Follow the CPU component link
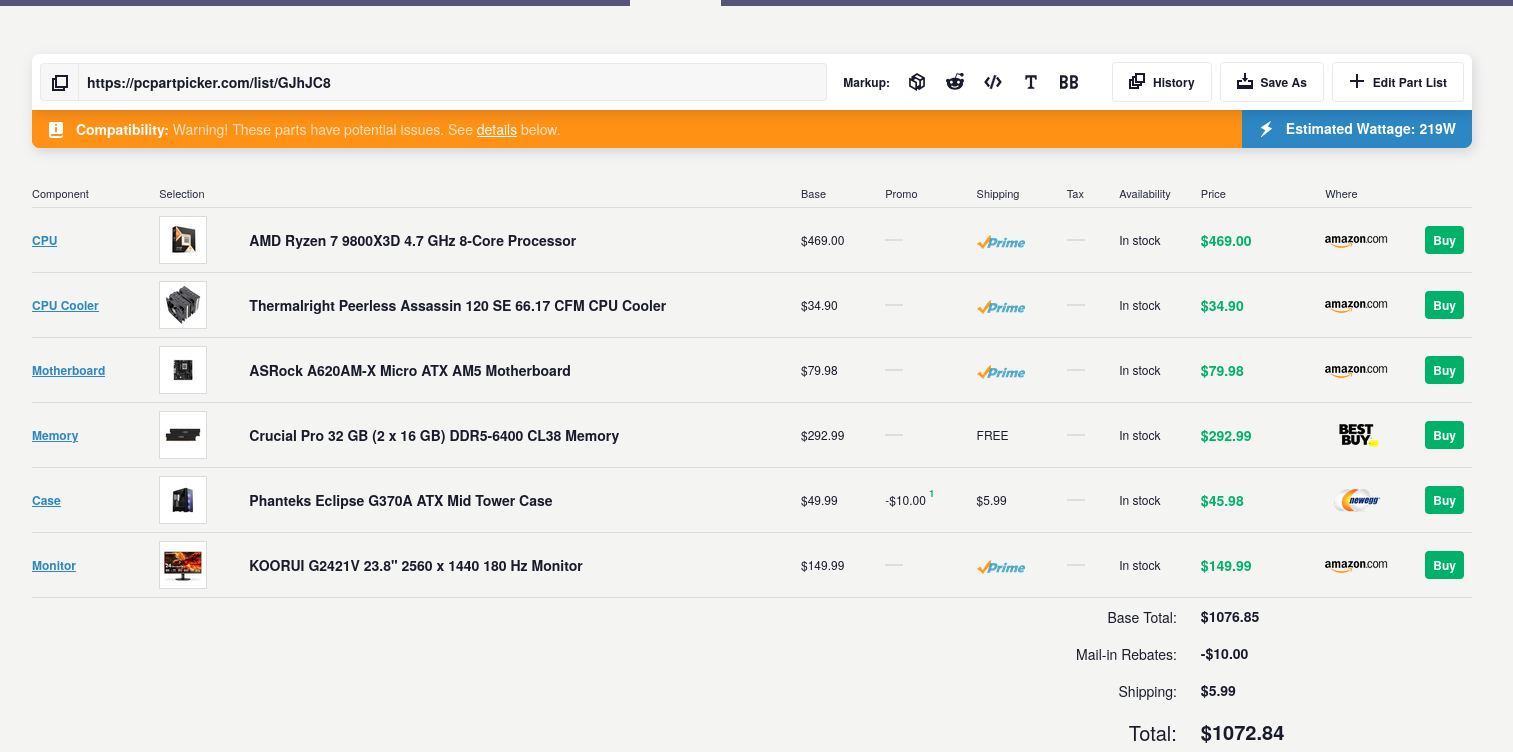The image size is (1513, 752). tap(45, 241)
